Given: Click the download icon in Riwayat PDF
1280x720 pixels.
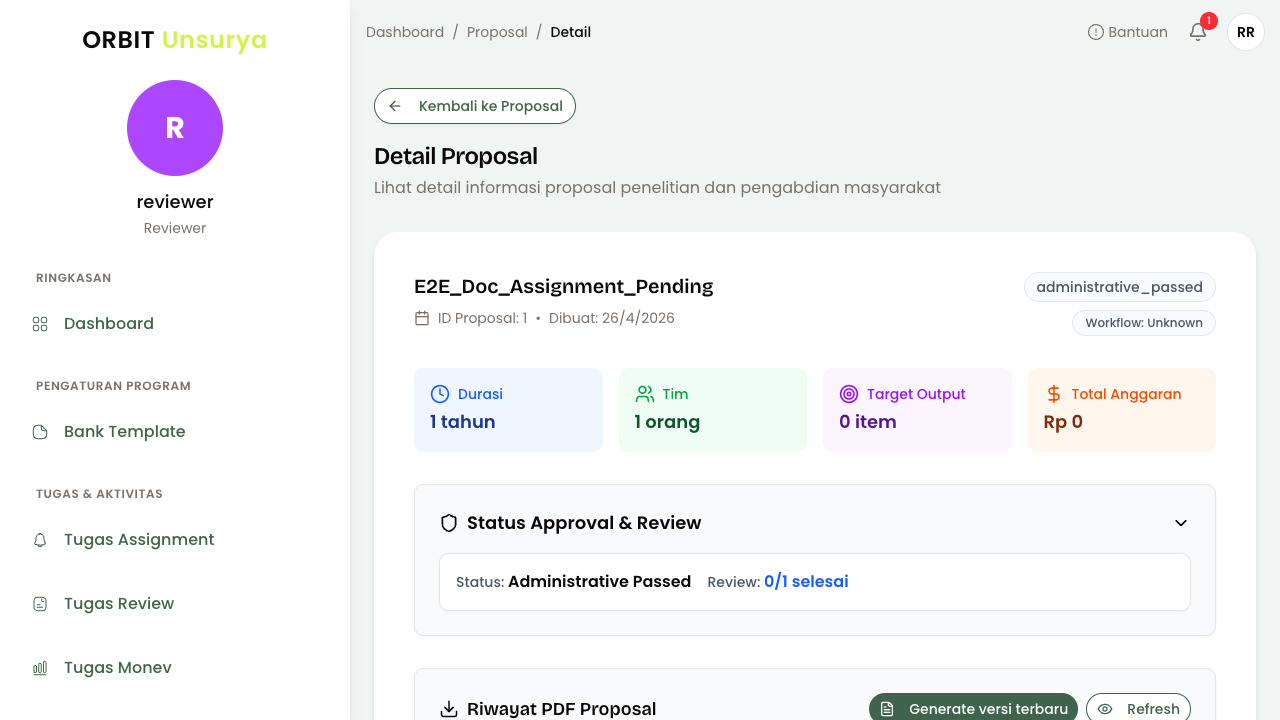Looking at the screenshot, I should tap(449, 709).
